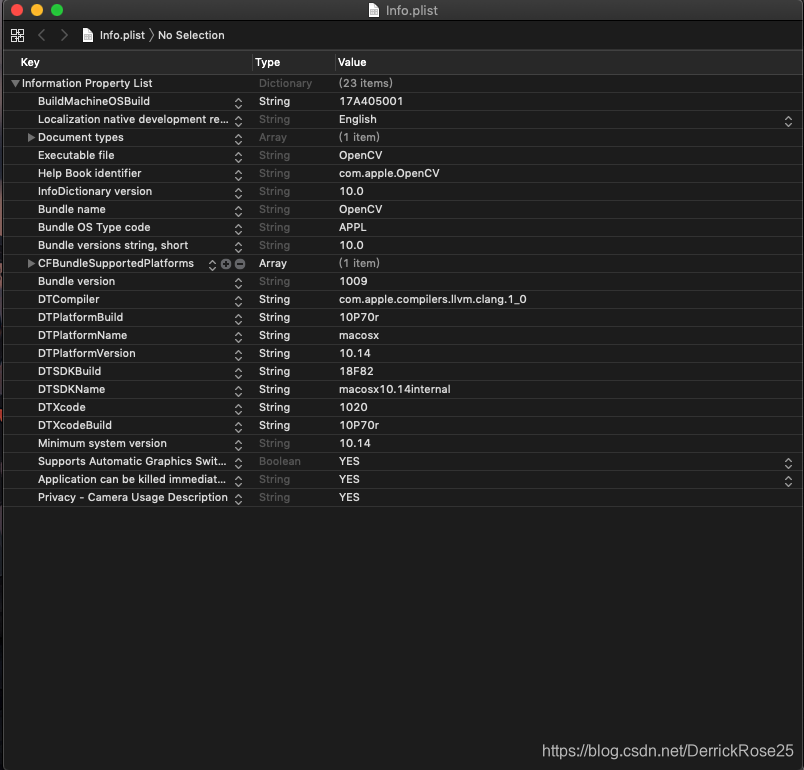804x770 pixels.
Task: Open key stepper for DTXcode
Action: pos(238,409)
